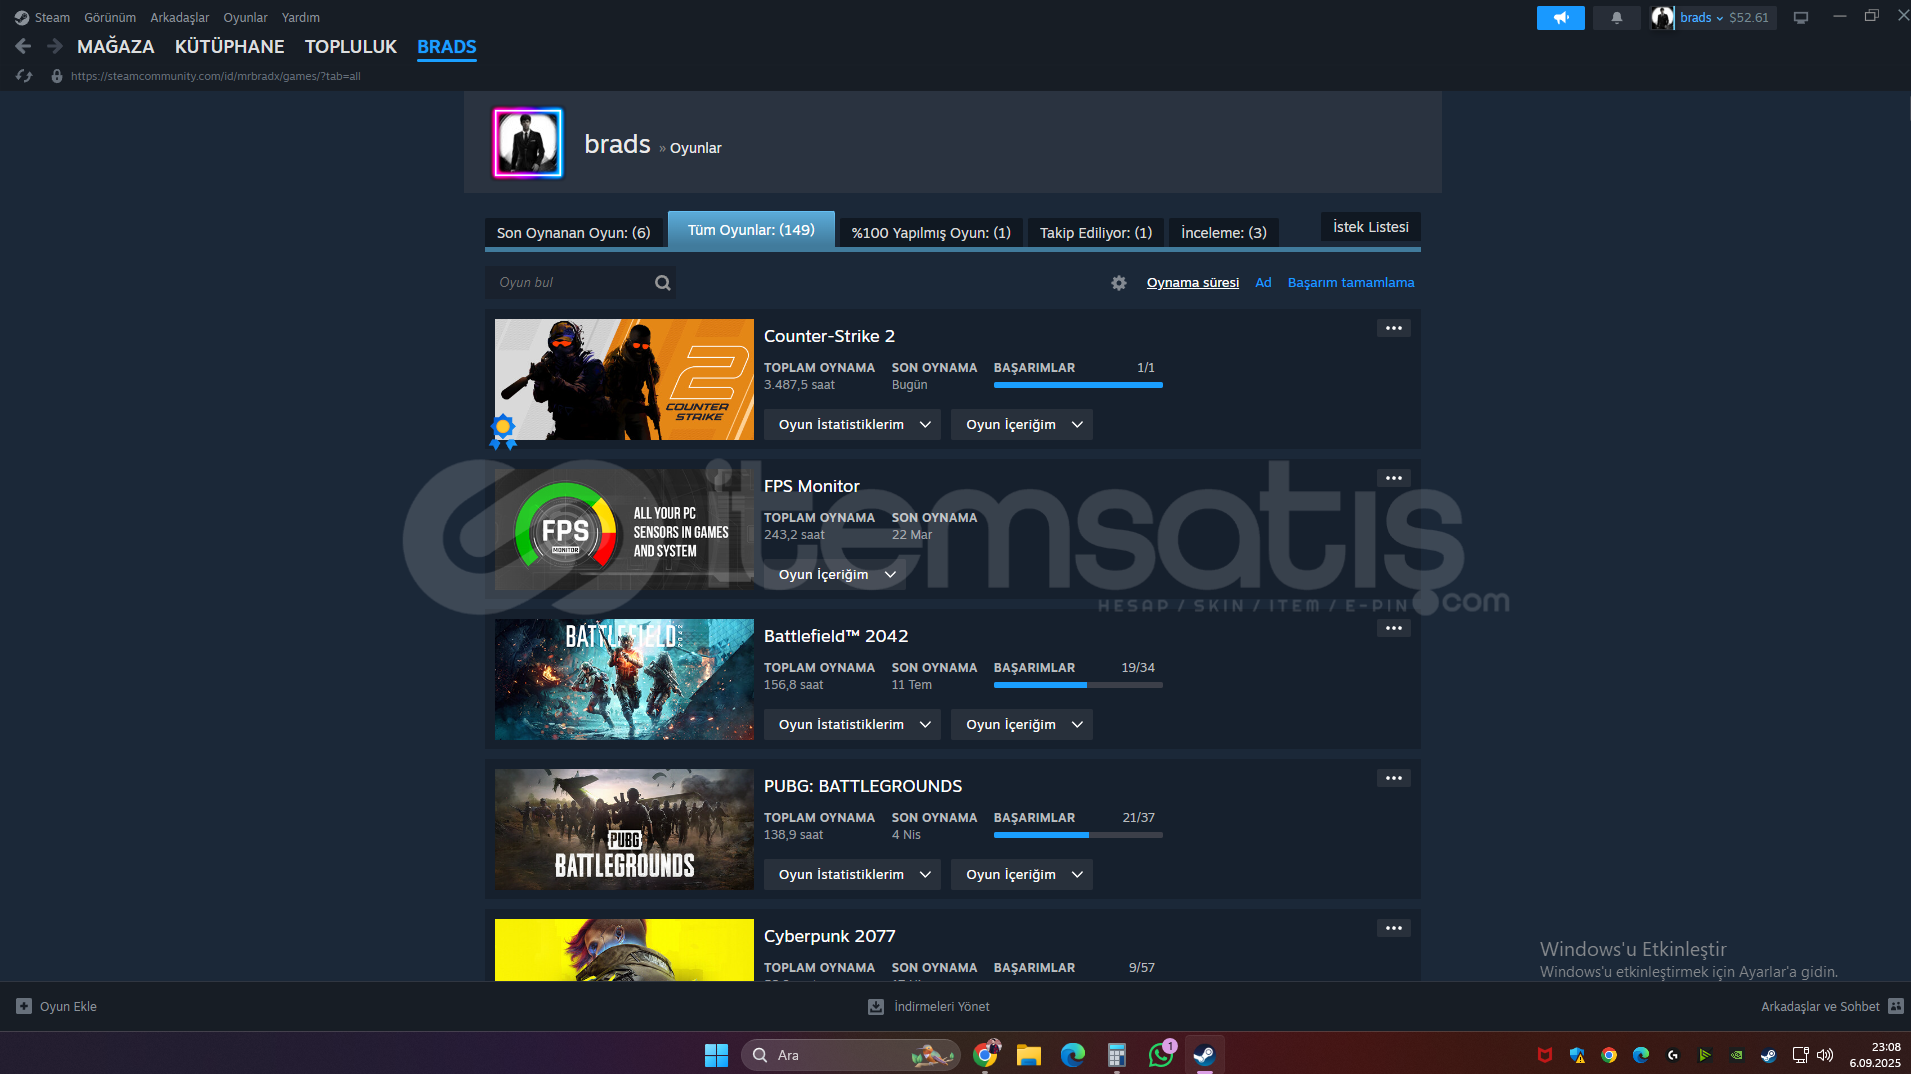The width and height of the screenshot is (1911, 1074).
Task: Open the Oyunlar menu
Action: [245, 17]
